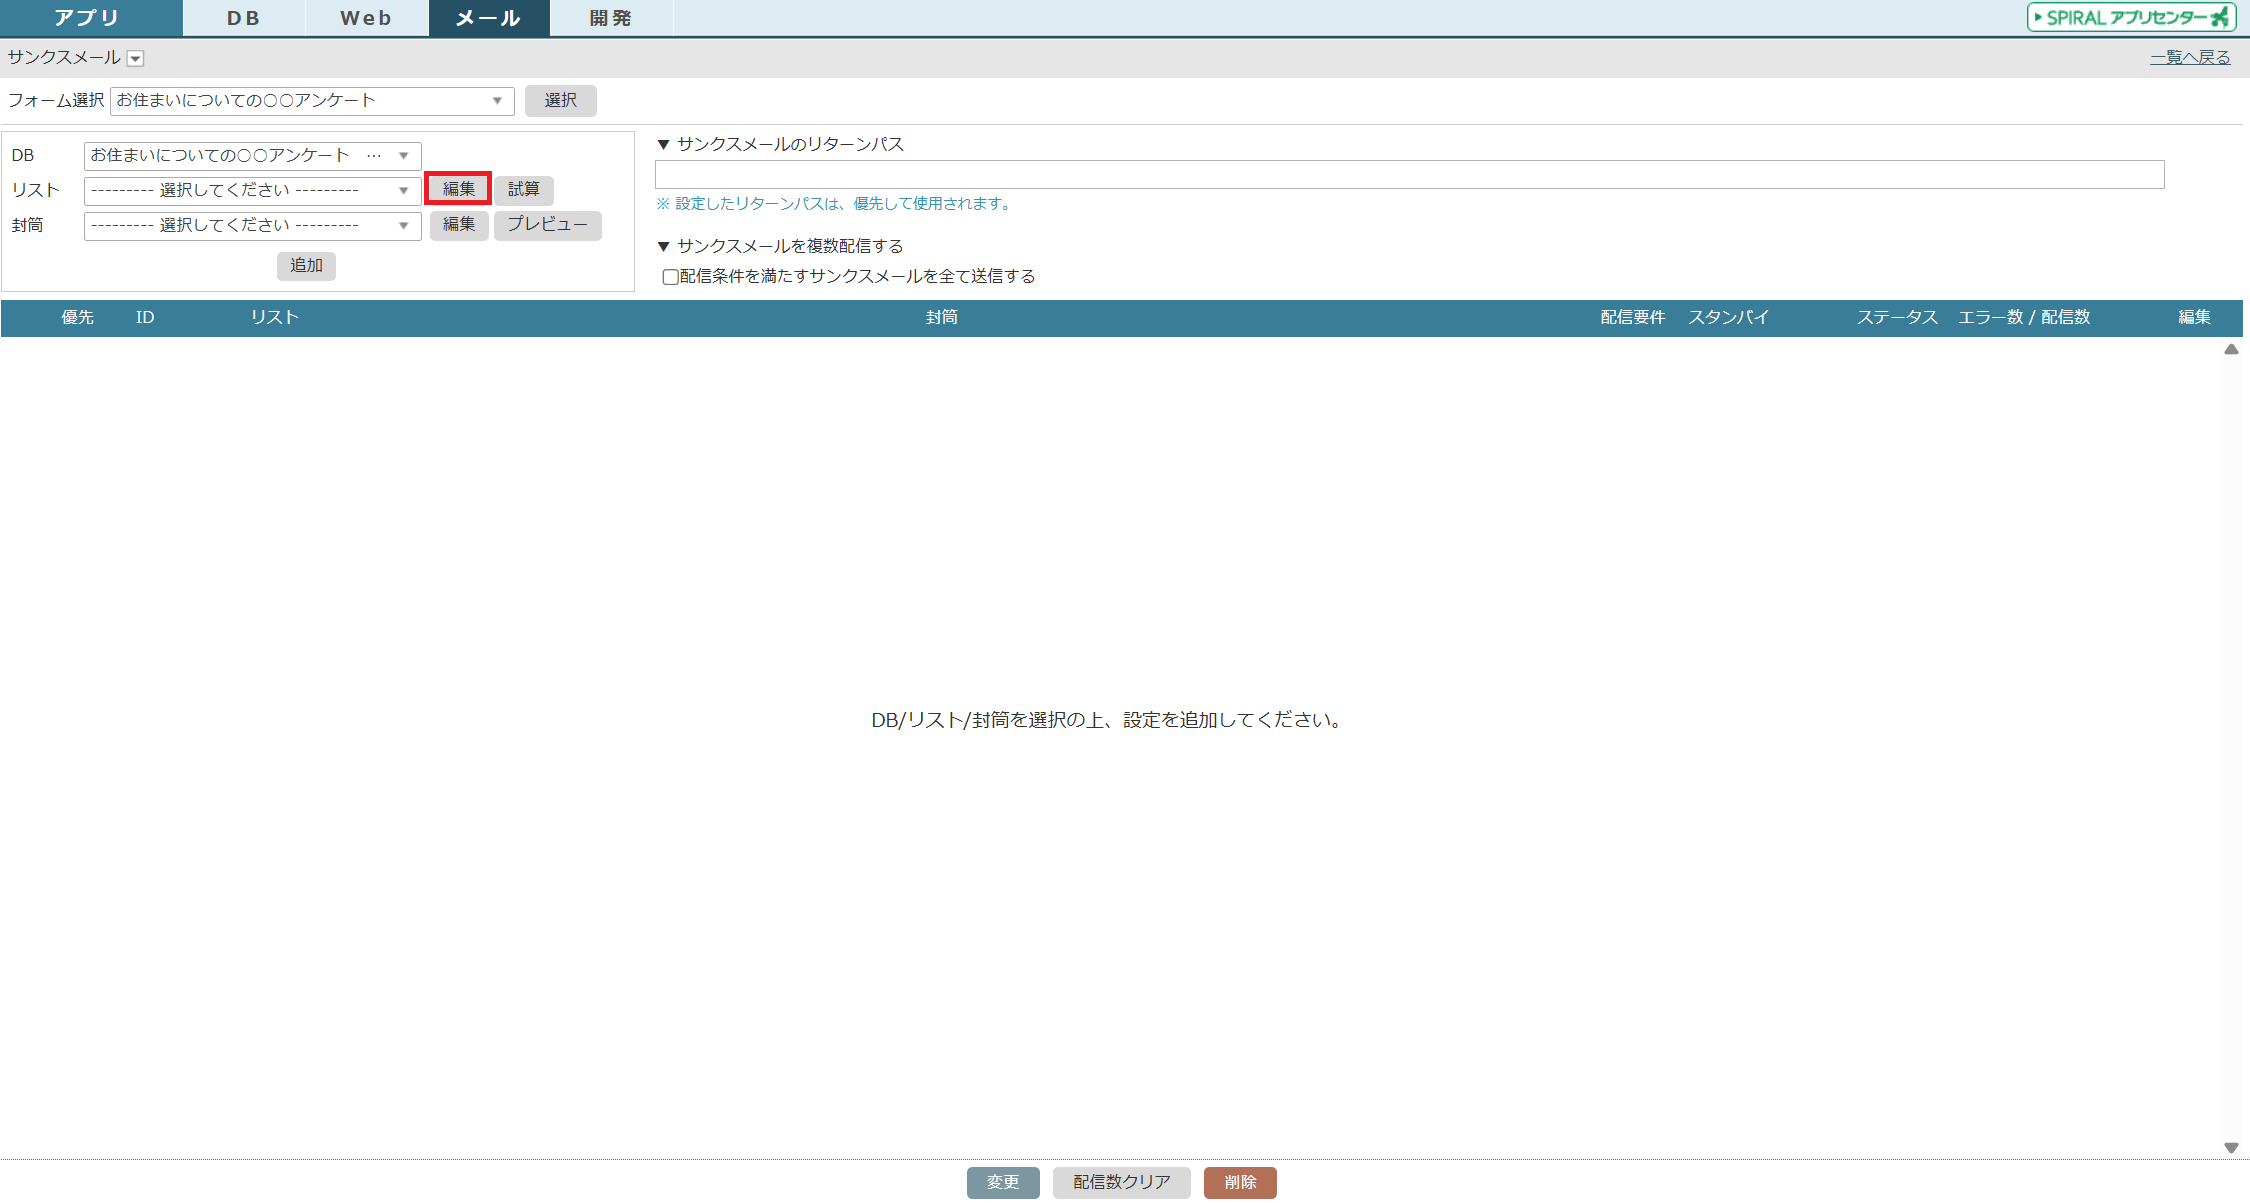Click the 一覧へ戻る link
Screen dimensions: 2250x1203
(x=2189, y=58)
